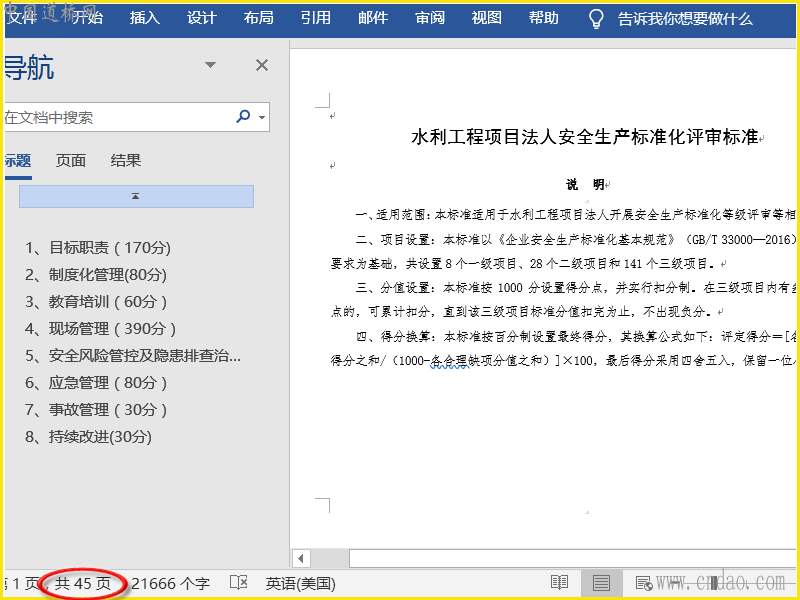Open the 视图 View ribbon tab
Screen dimensions: 800x600
coord(487,18)
